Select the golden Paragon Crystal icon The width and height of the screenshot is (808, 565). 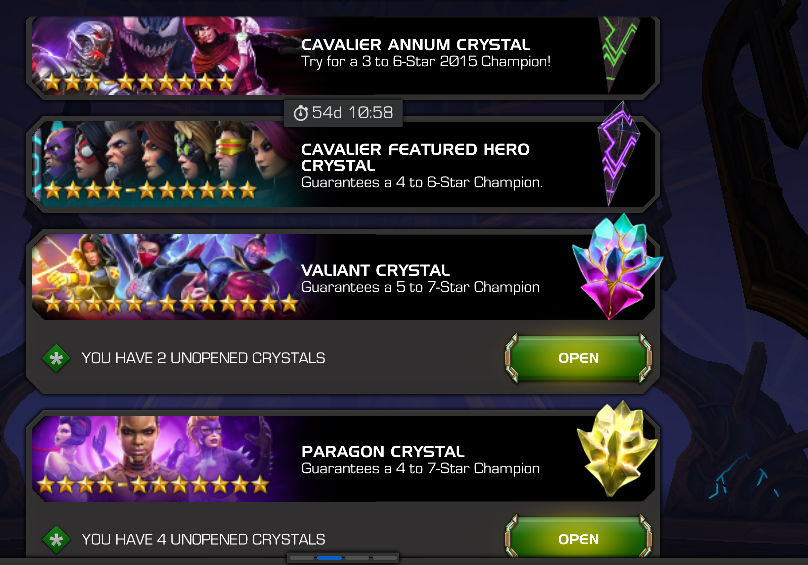[617, 448]
